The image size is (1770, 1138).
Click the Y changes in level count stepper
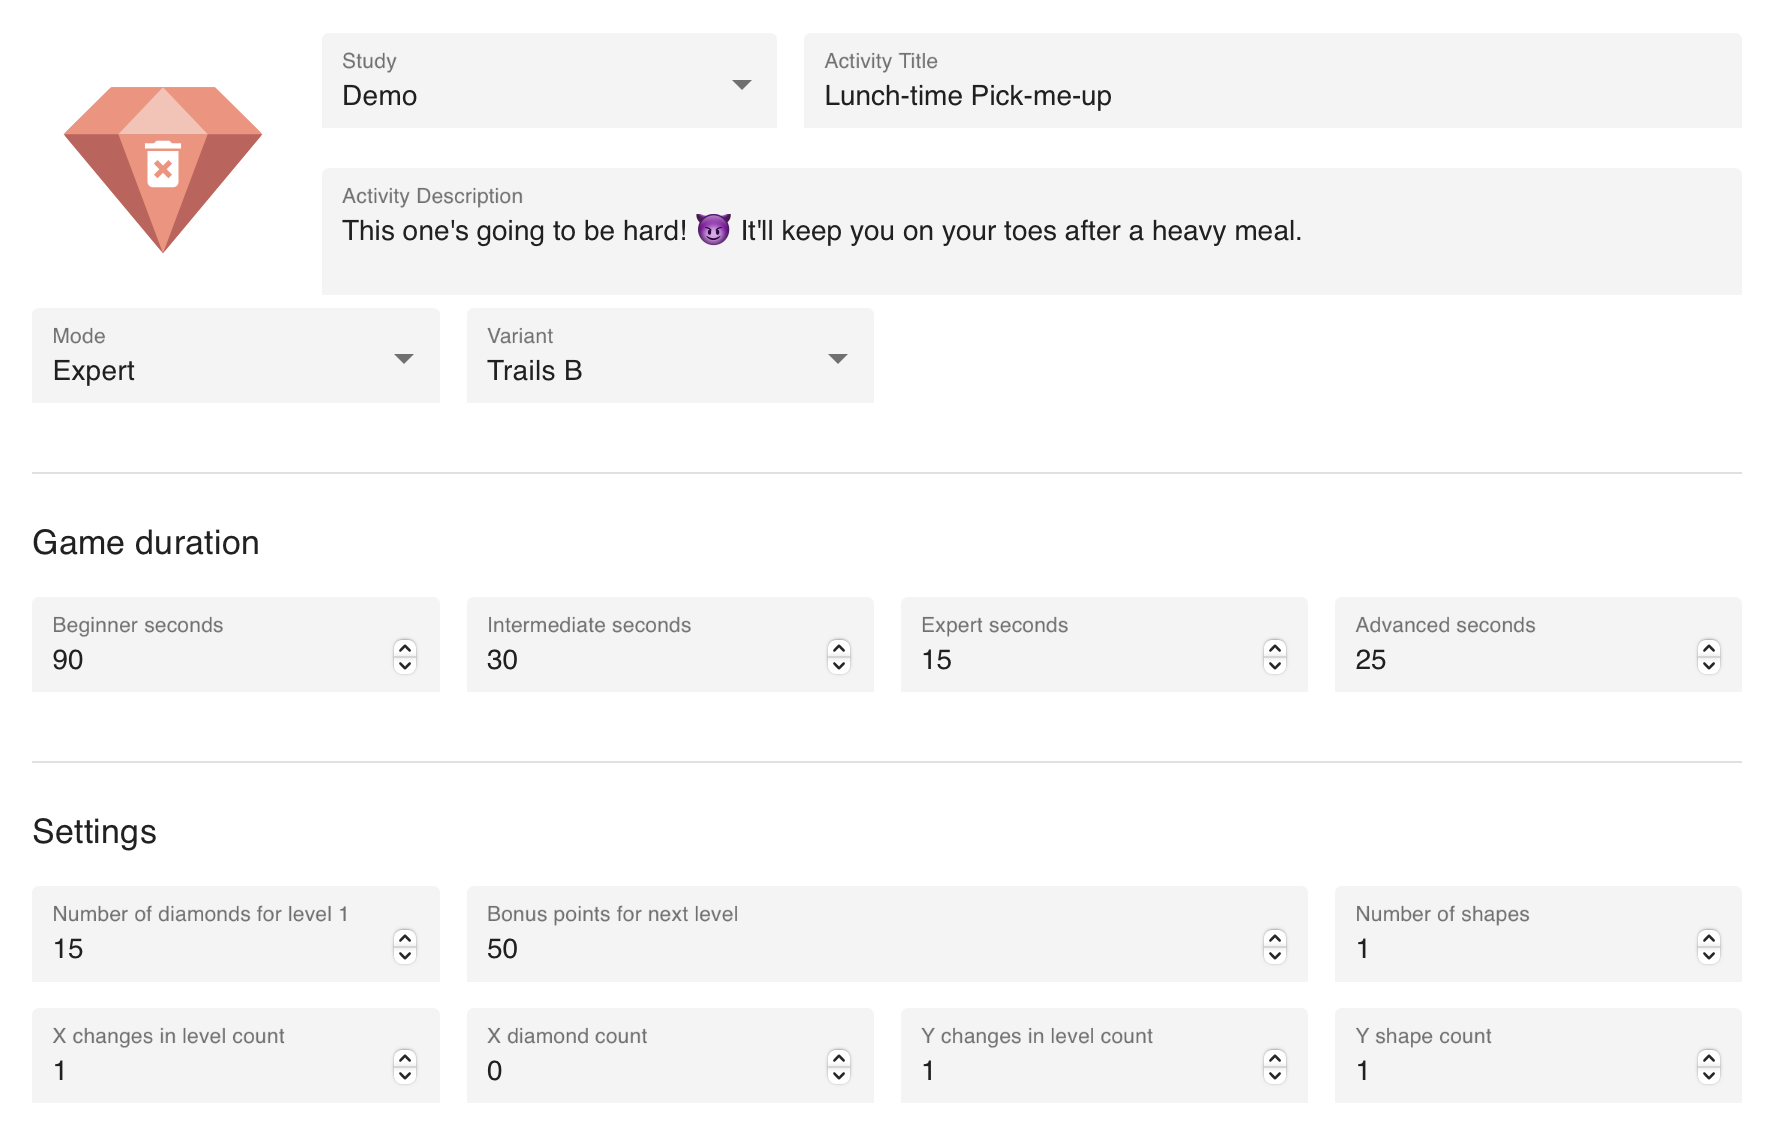click(1274, 1067)
